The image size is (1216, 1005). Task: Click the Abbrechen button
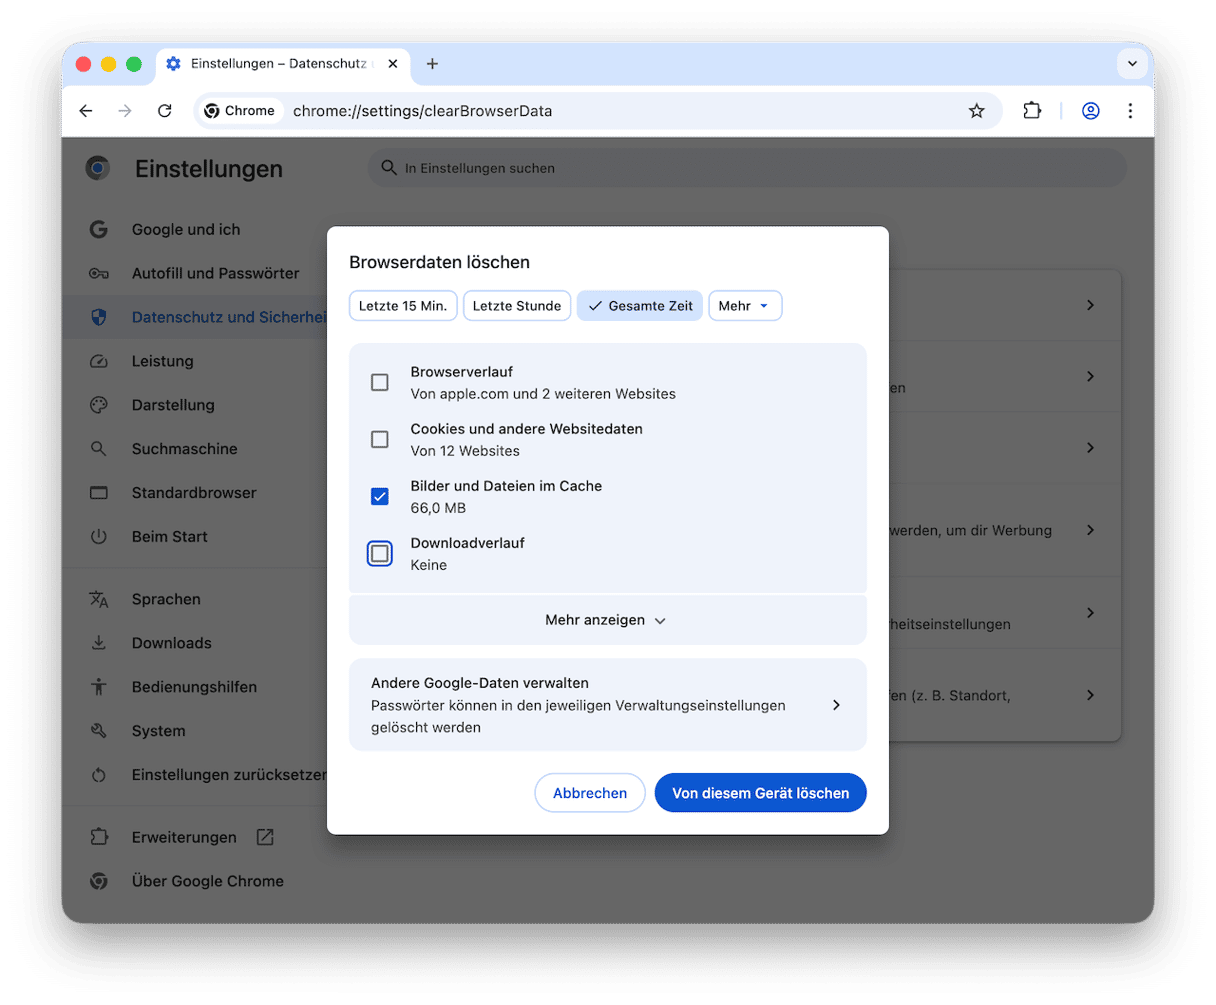point(590,793)
